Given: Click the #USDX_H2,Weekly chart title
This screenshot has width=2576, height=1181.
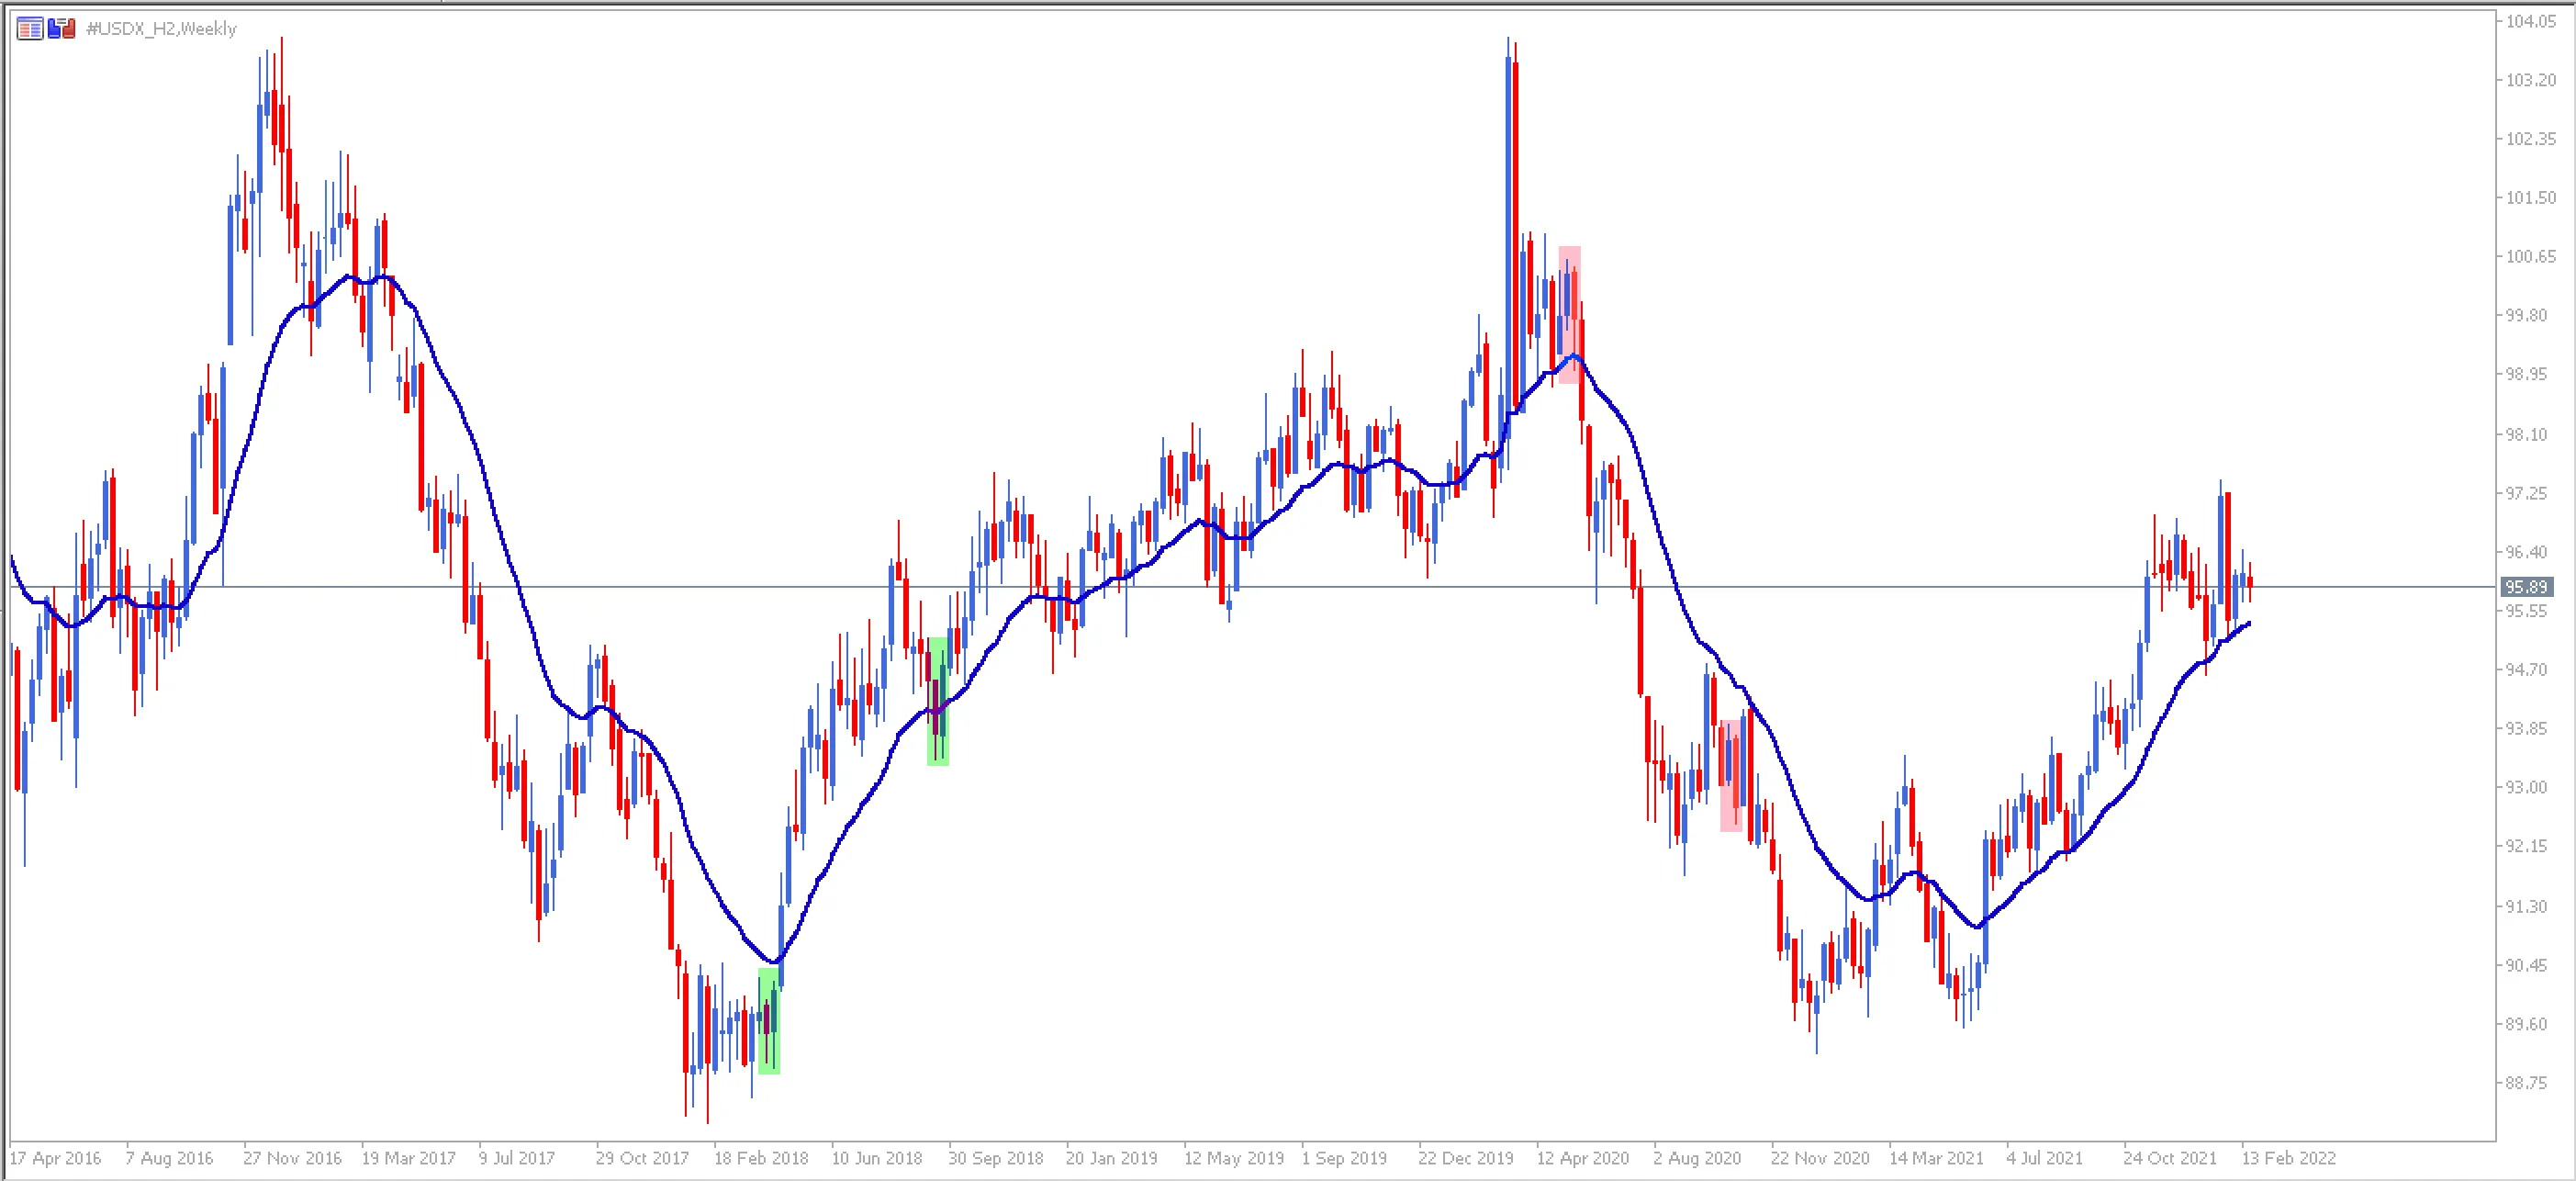Looking at the screenshot, I should pos(162,29).
